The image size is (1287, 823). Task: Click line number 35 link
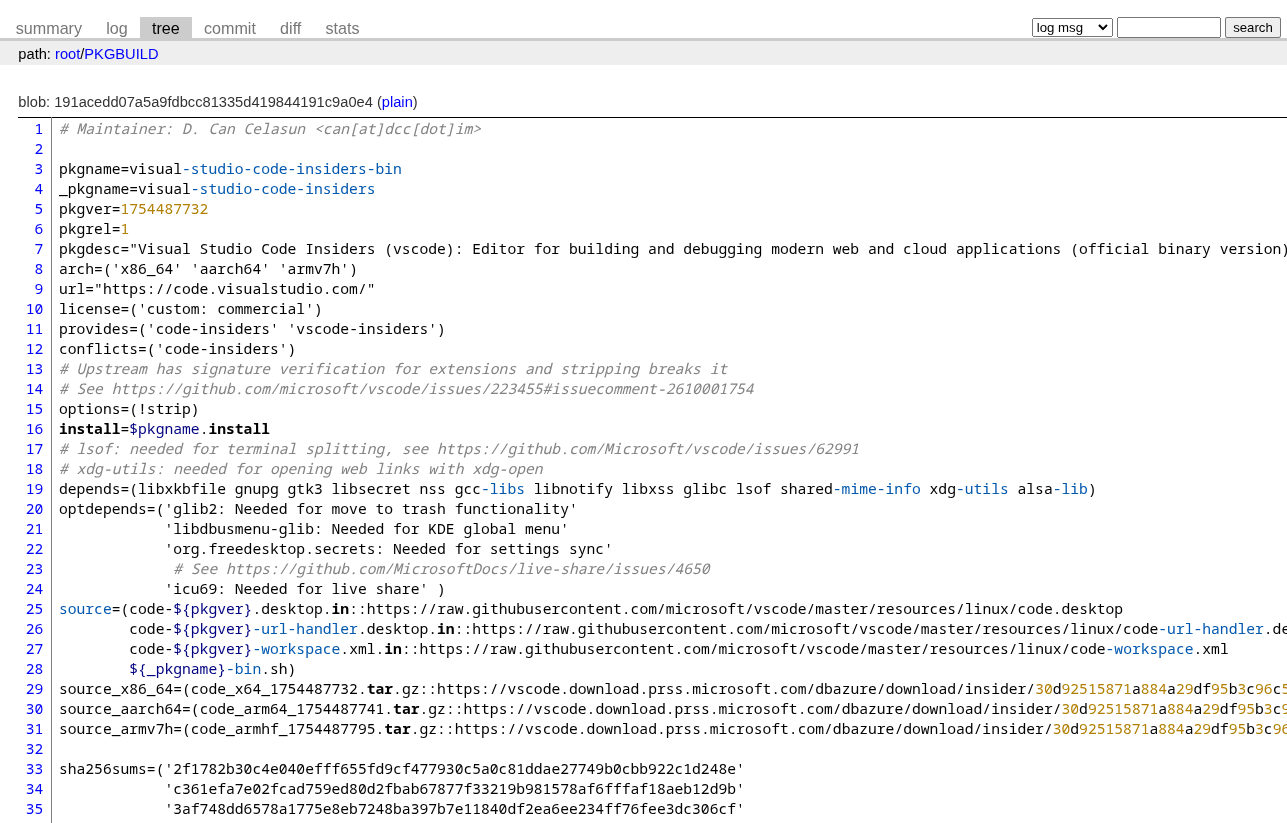35,809
